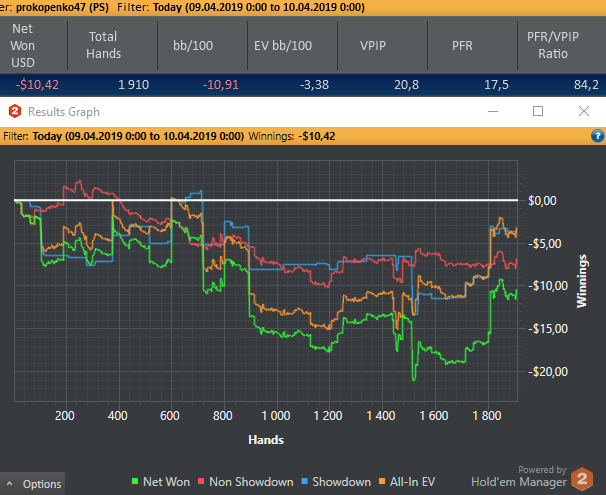Click the Powered by Hold'em Manager text
606x495 pixels.
pyautogui.click(x=519, y=477)
